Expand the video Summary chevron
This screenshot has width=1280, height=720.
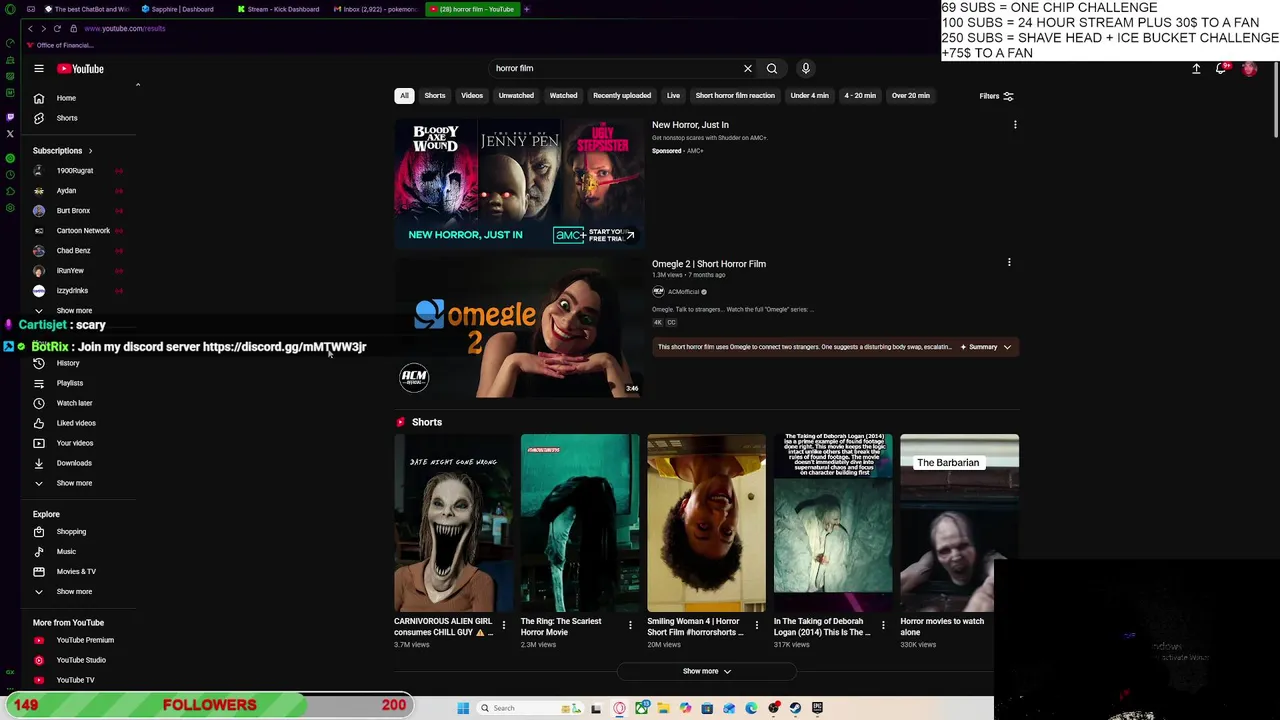(1007, 347)
